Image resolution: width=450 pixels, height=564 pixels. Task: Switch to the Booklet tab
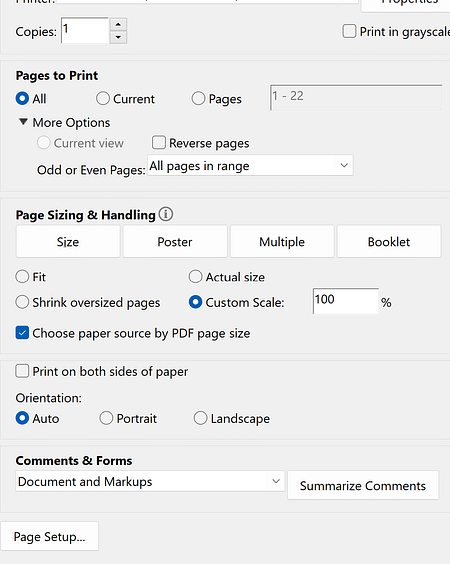point(389,241)
